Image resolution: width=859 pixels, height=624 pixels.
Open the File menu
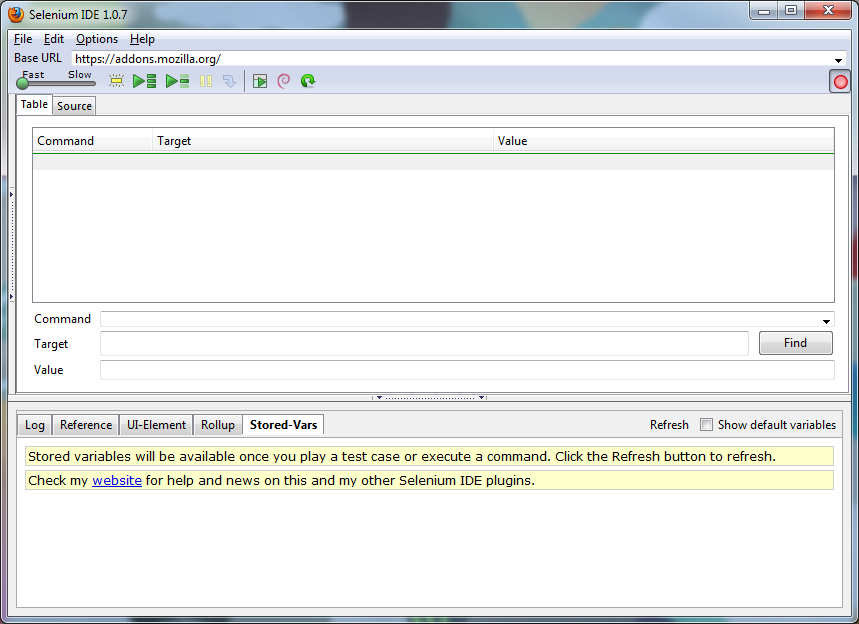(23, 39)
